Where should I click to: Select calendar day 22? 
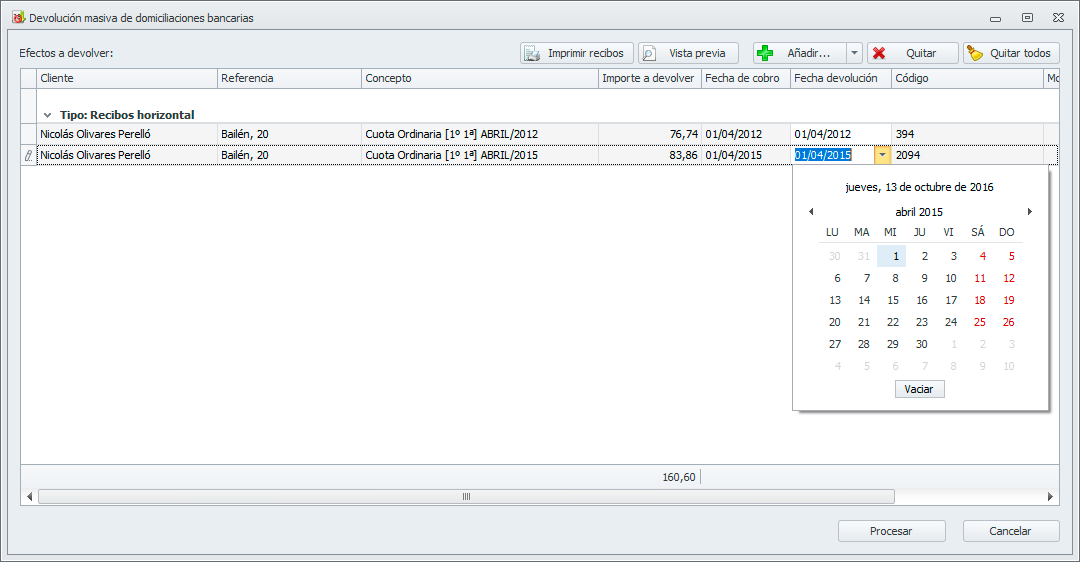893,322
